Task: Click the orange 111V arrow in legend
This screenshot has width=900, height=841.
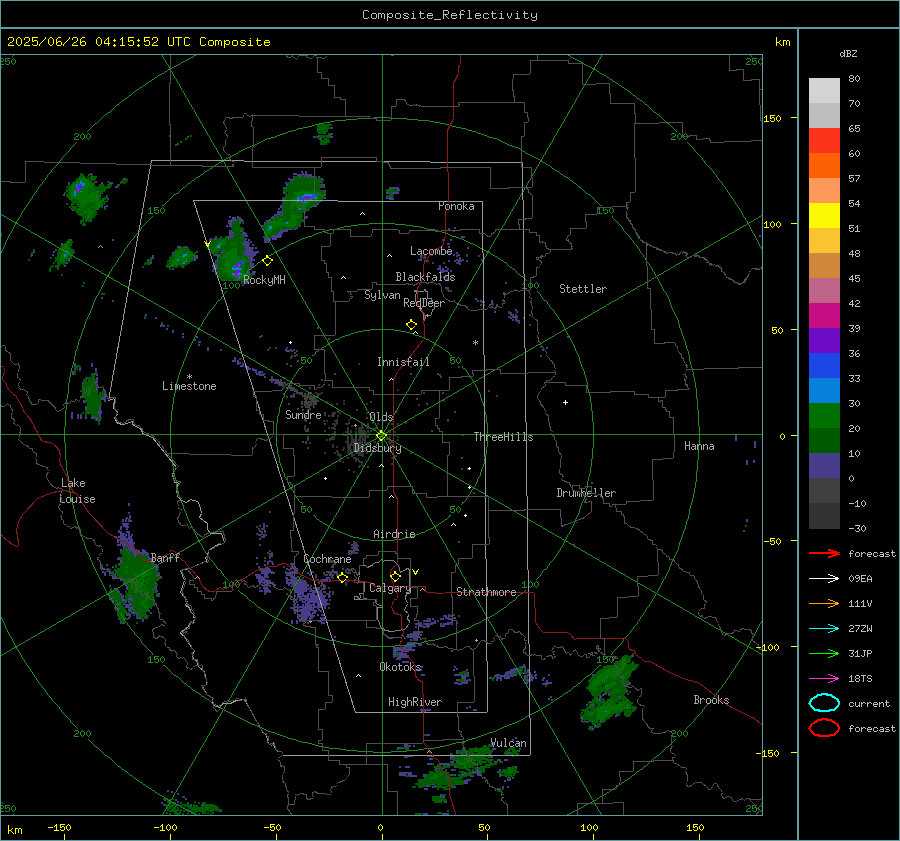Action: [x=824, y=603]
